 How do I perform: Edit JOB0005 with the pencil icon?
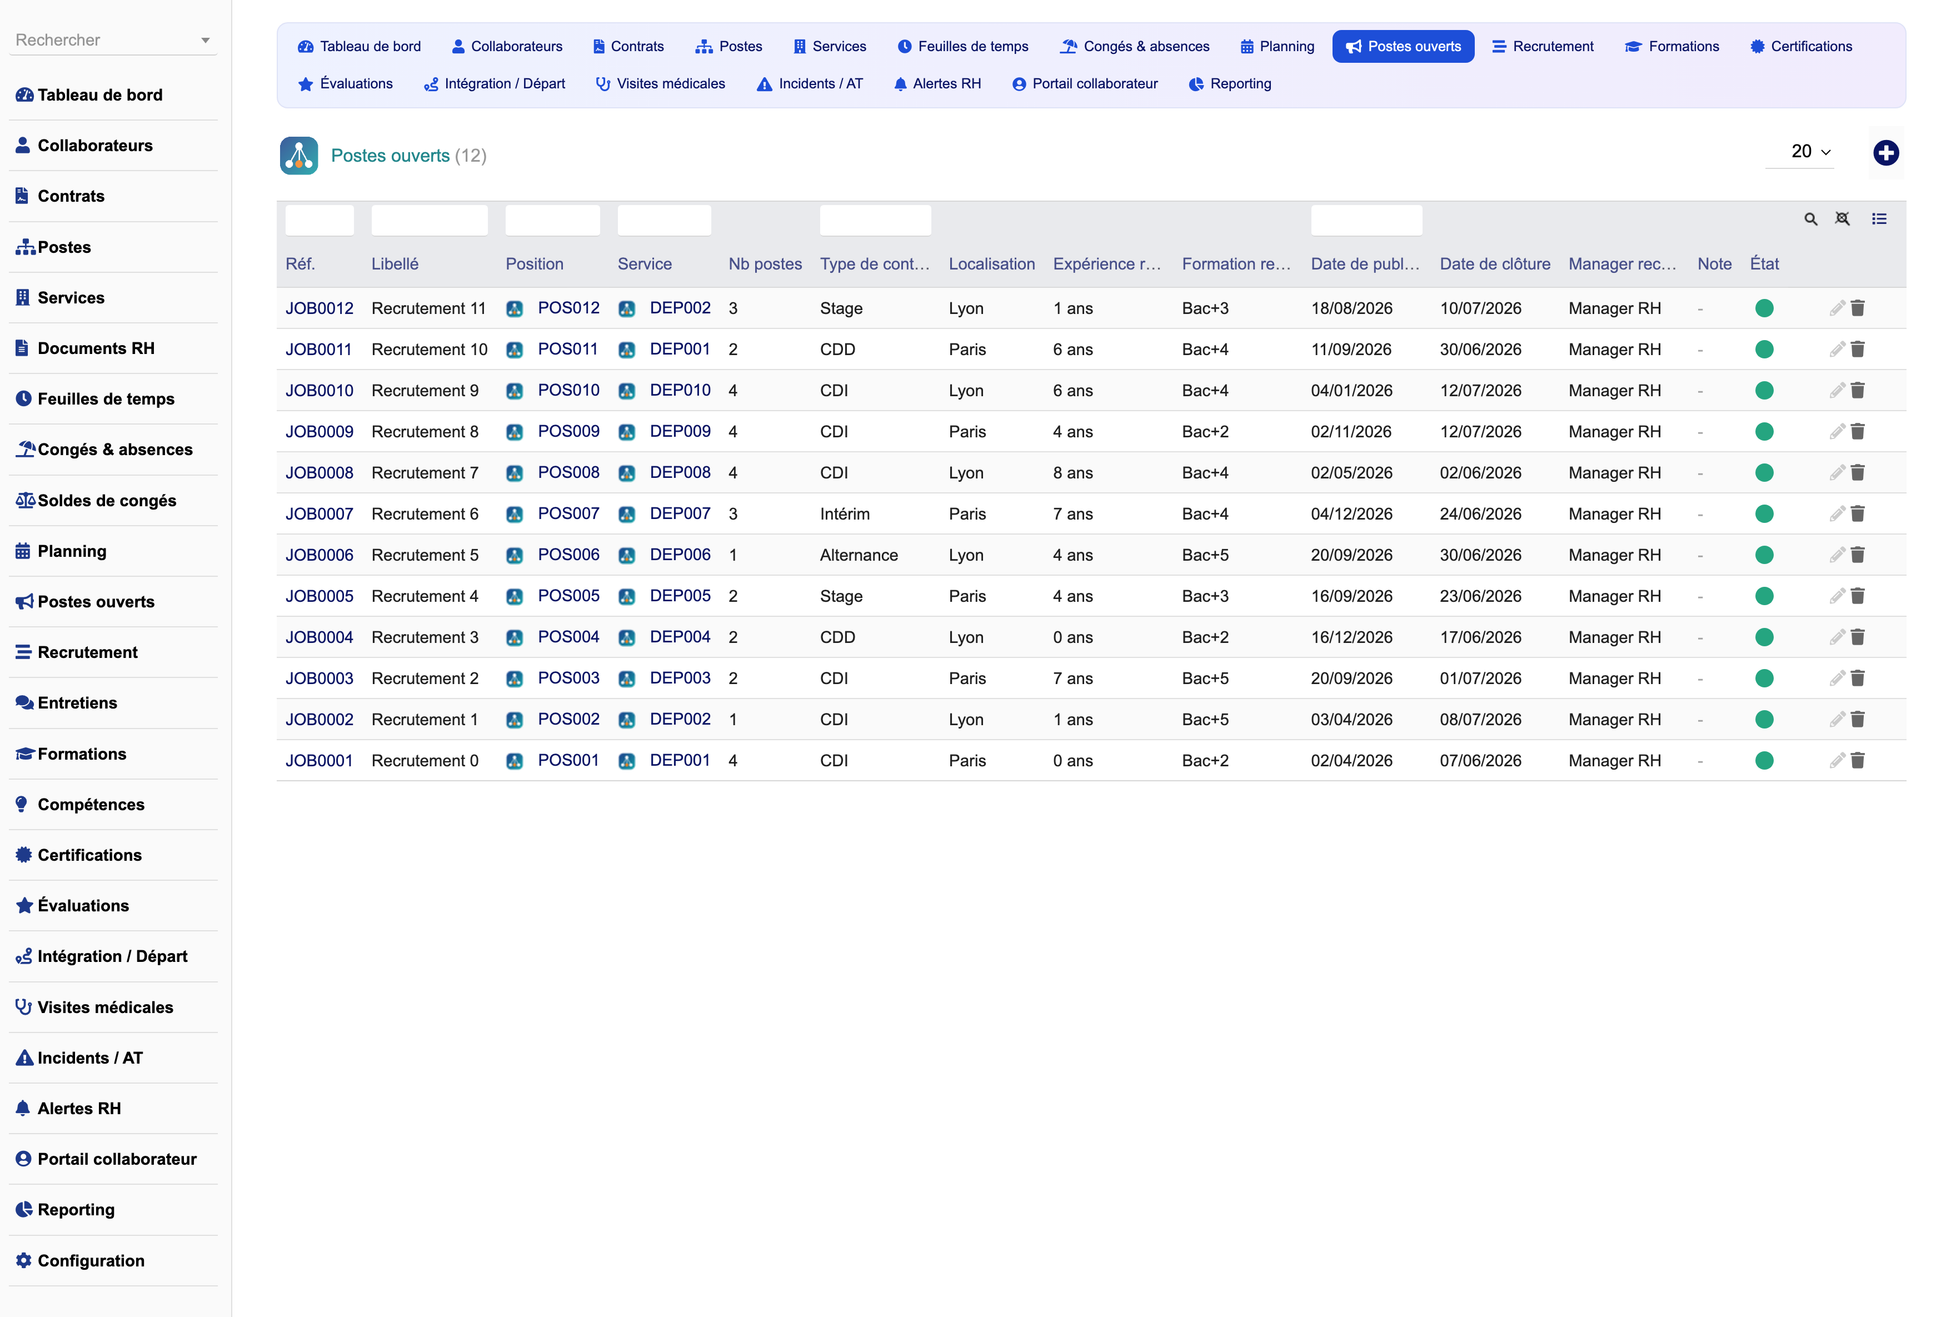click(x=1837, y=596)
